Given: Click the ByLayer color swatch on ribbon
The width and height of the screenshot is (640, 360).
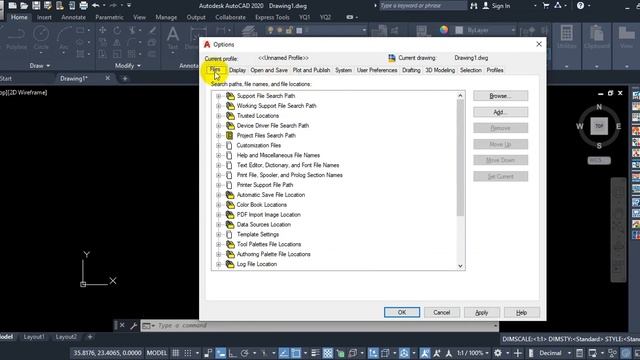Looking at the screenshot, I should click(459, 30).
